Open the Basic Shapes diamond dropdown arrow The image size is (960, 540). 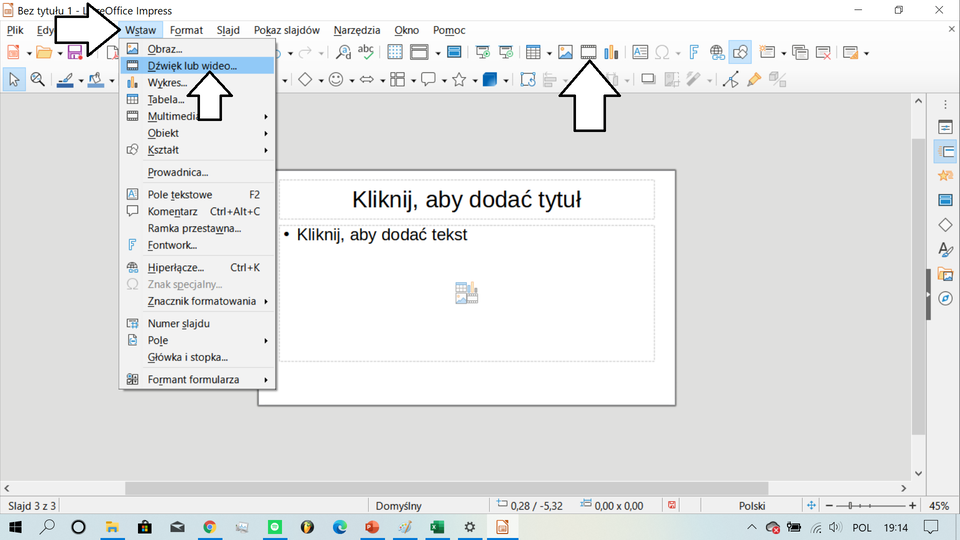(x=321, y=80)
